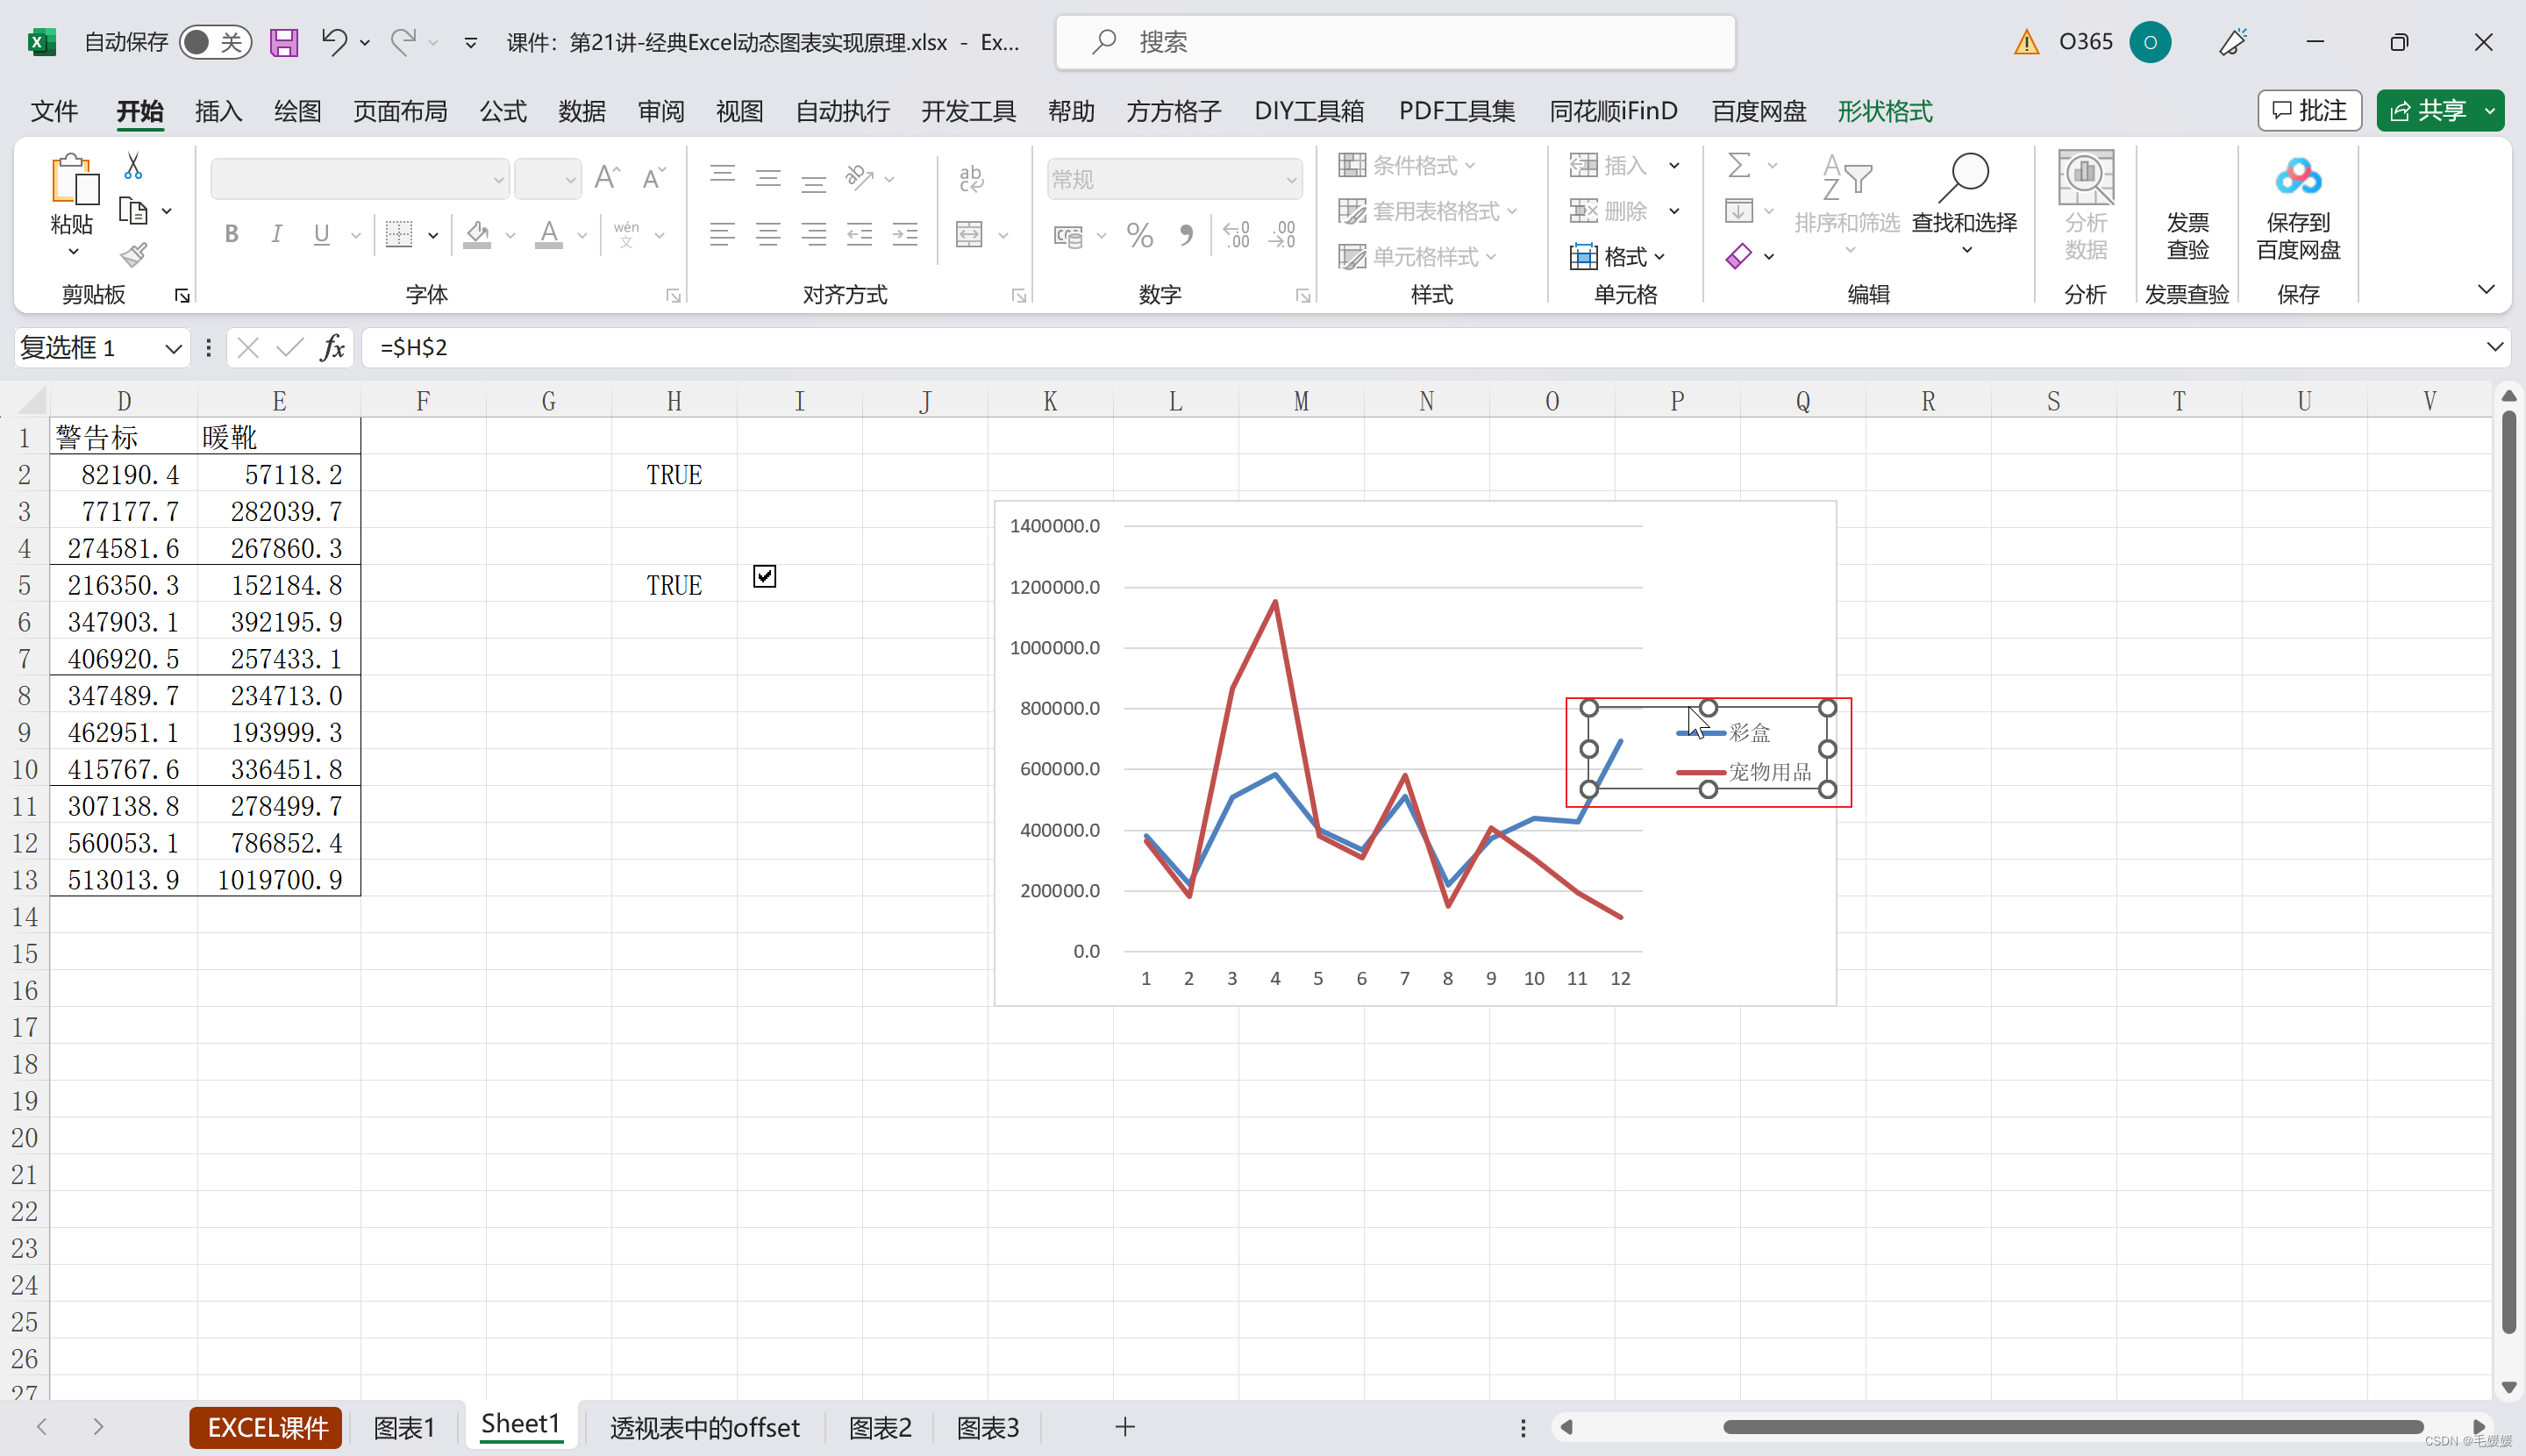The height and width of the screenshot is (1456, 2526).
Task: Open the 形状格式 ribbon tab
Action: (x=1885, y=111)
